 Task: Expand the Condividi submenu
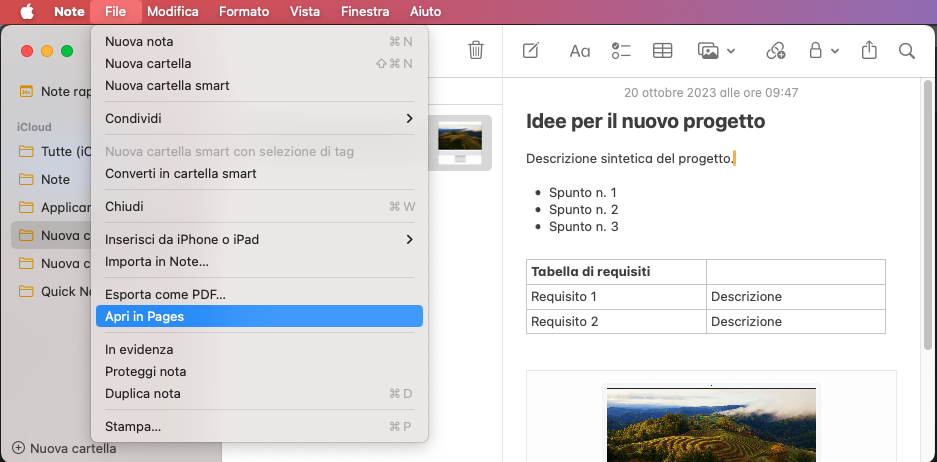coord(259,118)
